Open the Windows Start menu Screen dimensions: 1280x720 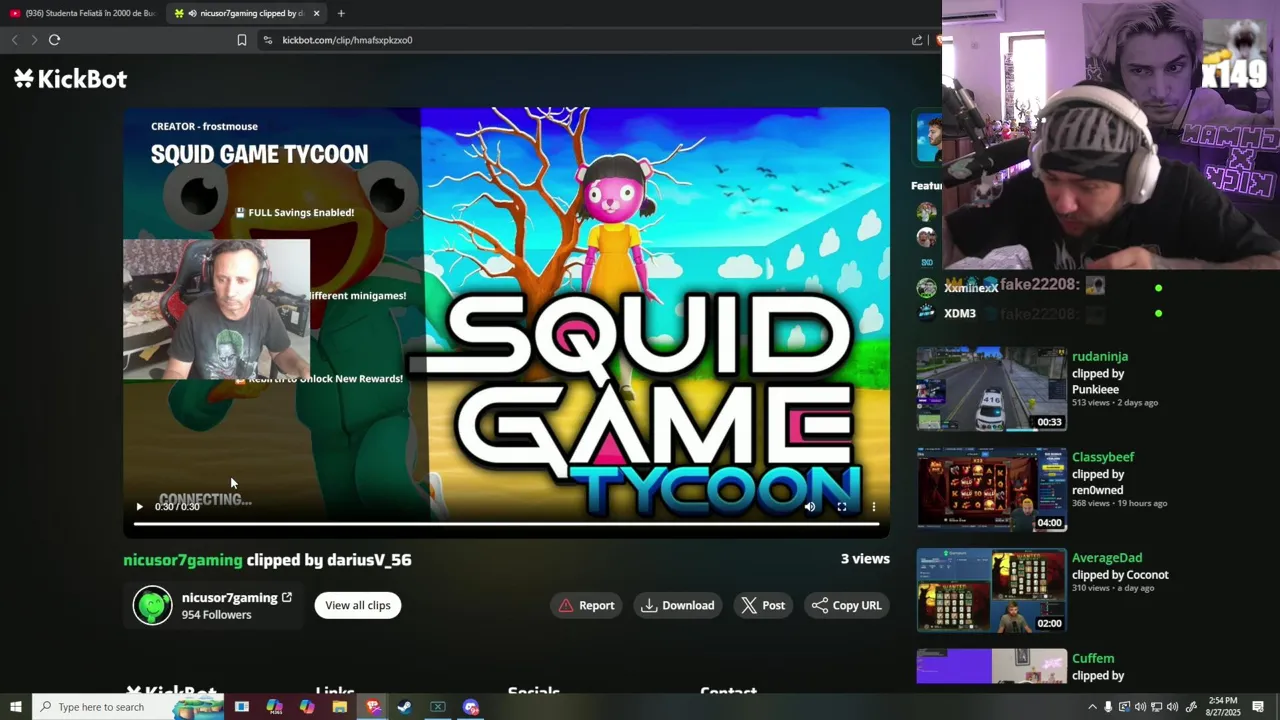(16, 707)
